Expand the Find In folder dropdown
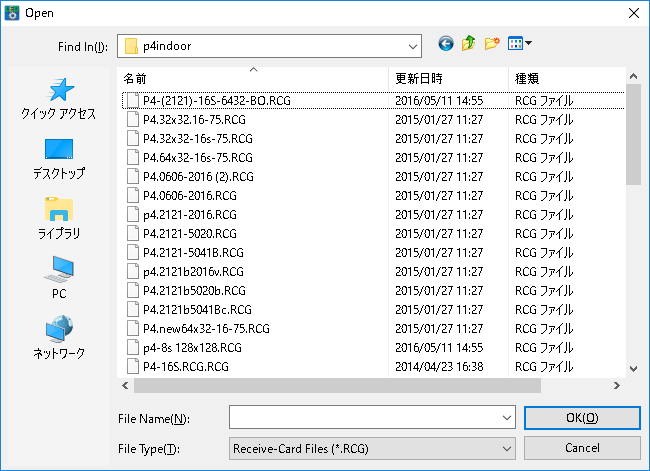This screenshot has height=471, width=650. point(412,46)
